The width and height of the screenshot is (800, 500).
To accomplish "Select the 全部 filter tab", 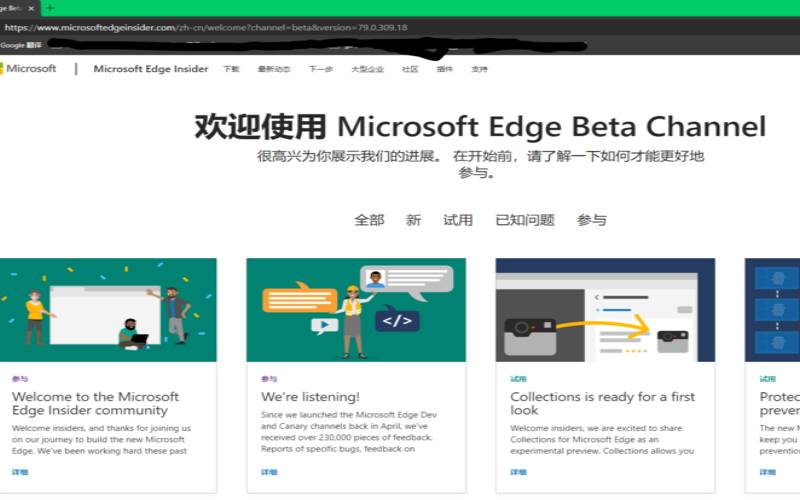I will [x=369, y=220].
